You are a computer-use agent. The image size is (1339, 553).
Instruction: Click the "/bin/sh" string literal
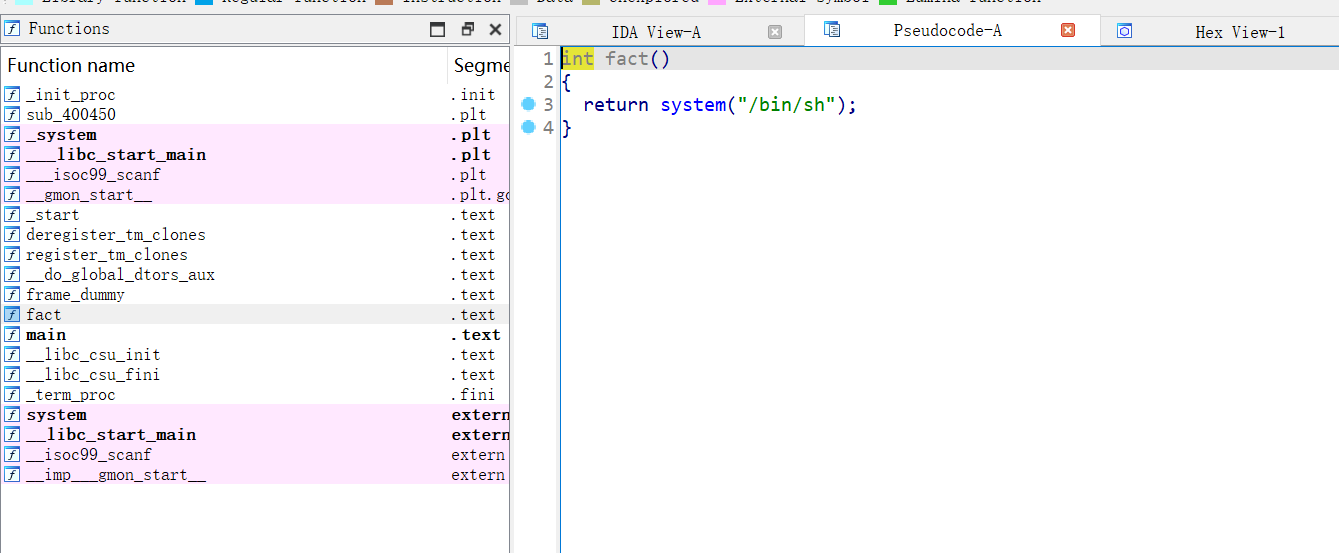(785, 104)
